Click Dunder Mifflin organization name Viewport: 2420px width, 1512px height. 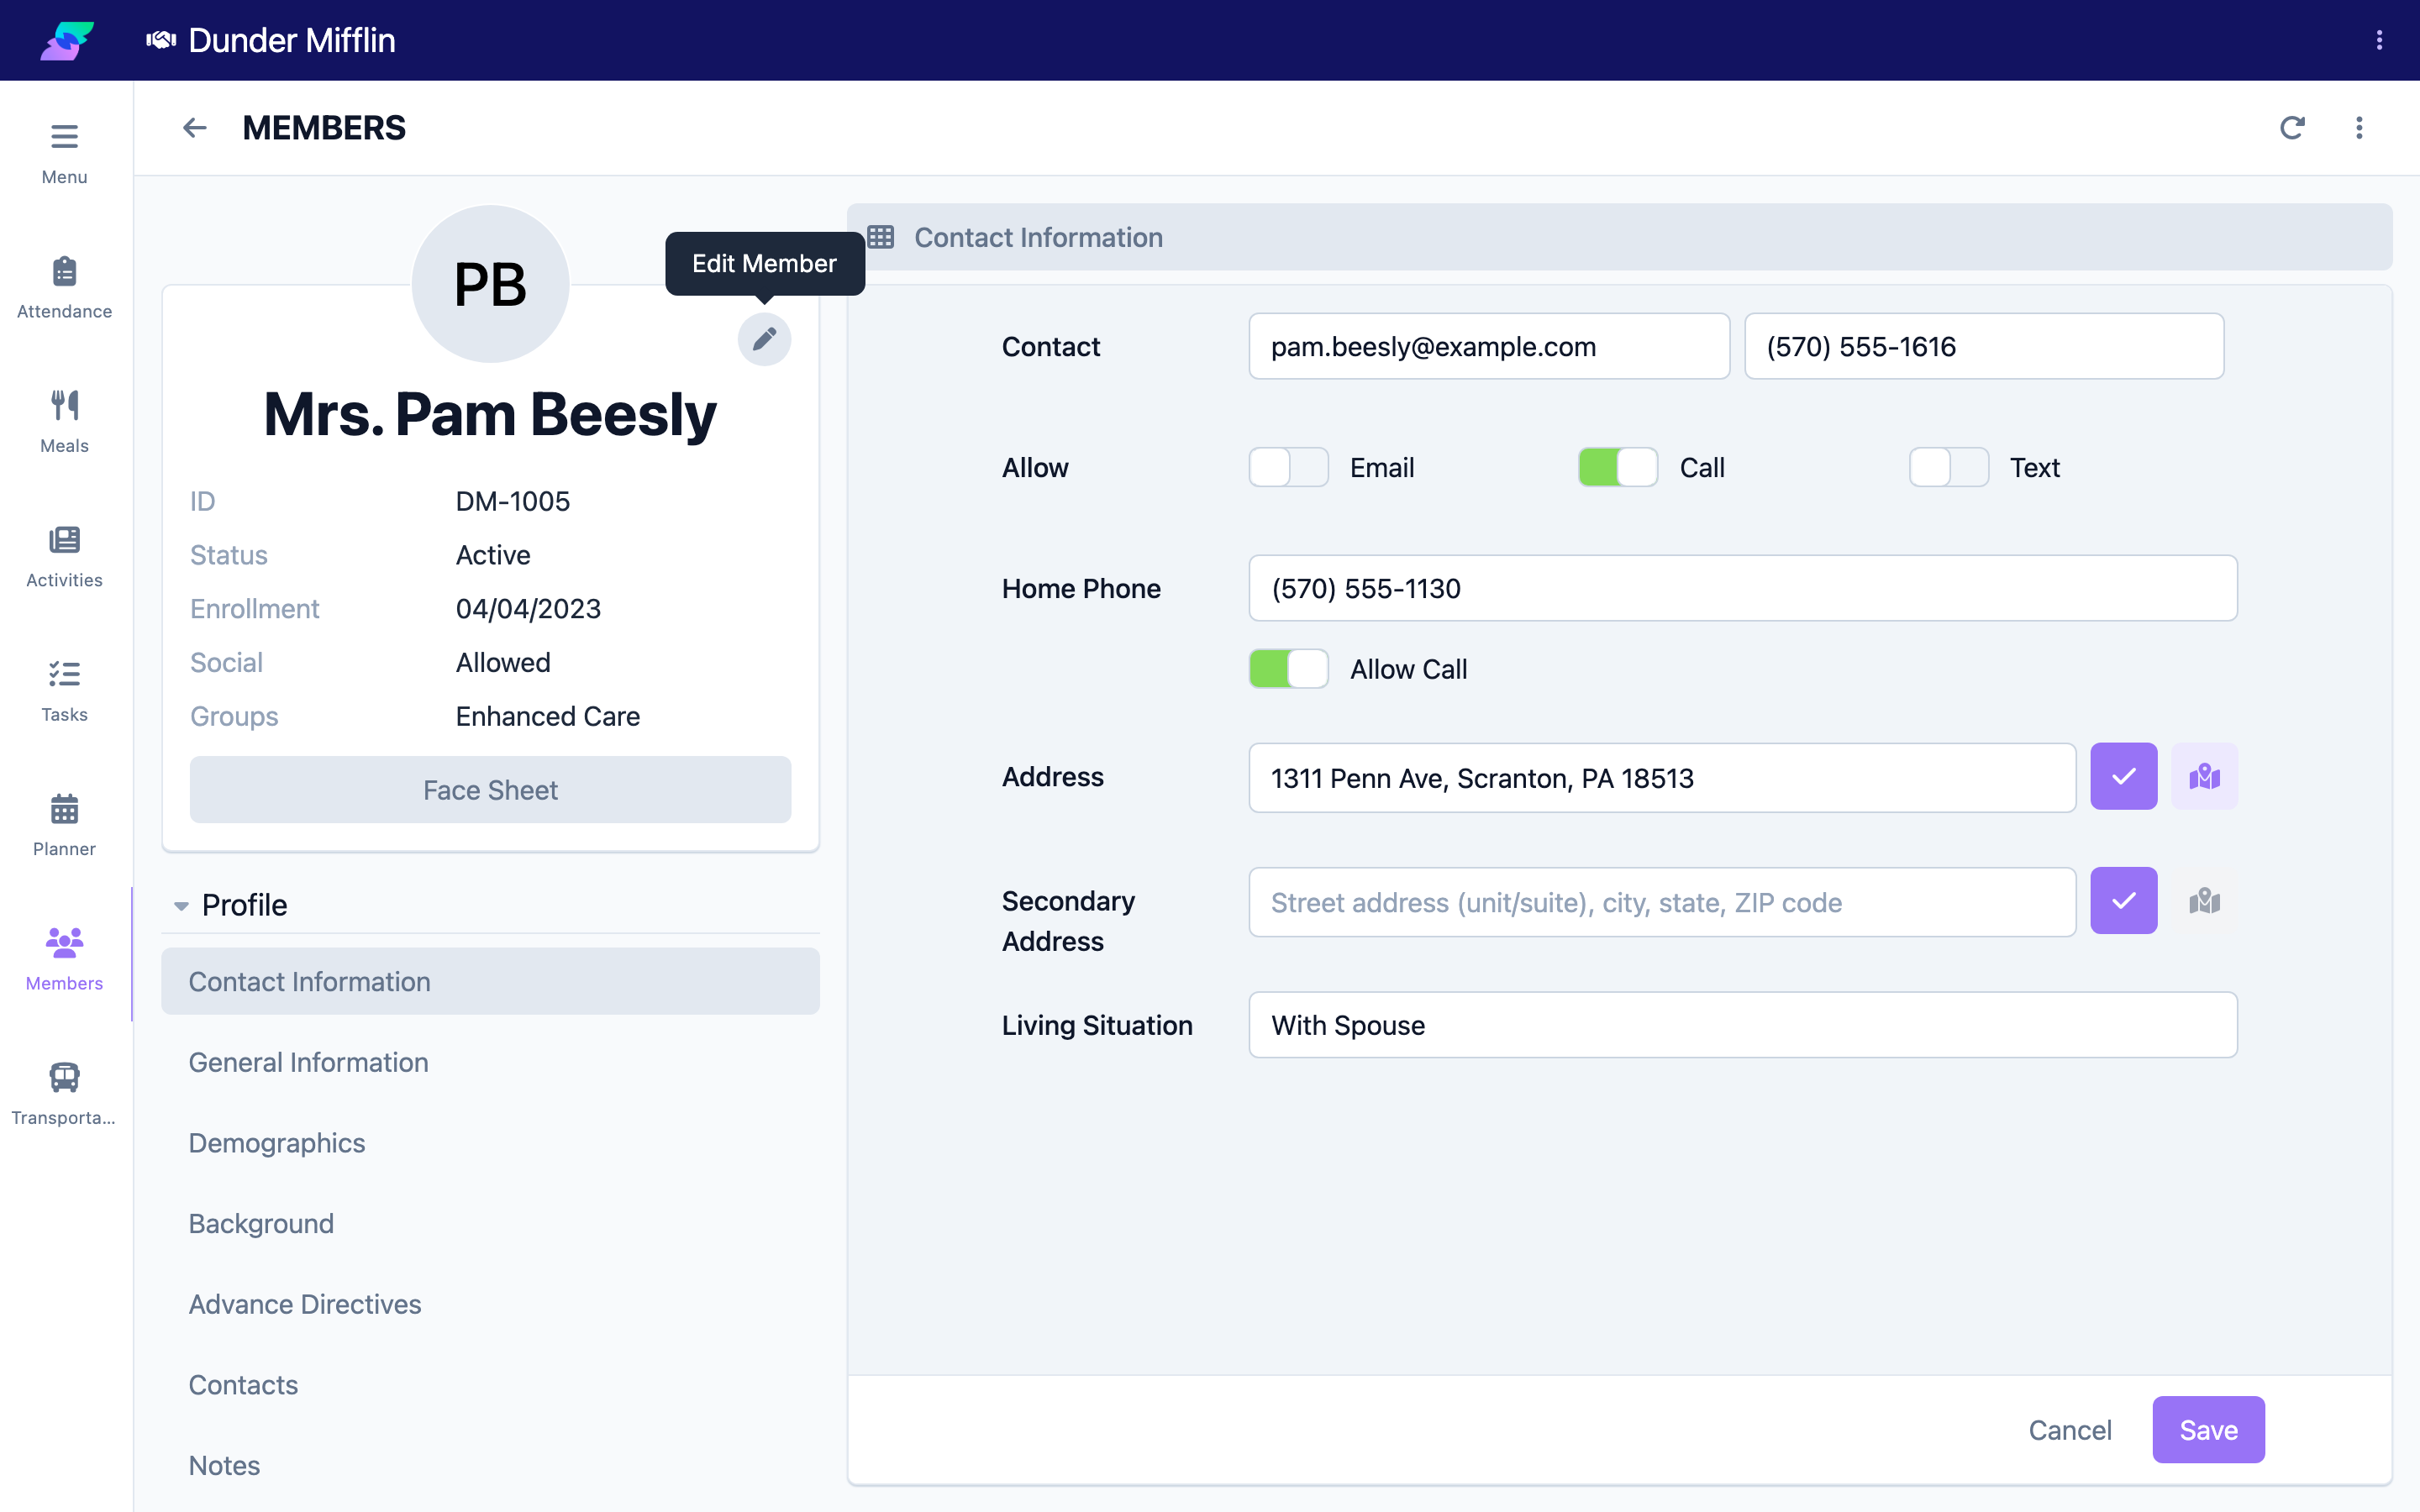point(291,40)
